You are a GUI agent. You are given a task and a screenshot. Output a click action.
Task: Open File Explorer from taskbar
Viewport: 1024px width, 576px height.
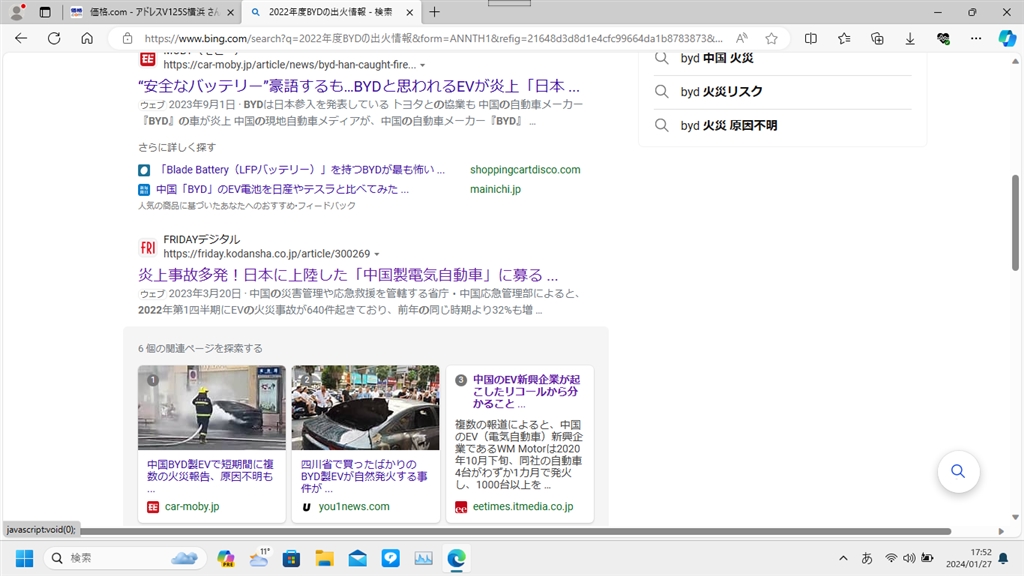325,558
